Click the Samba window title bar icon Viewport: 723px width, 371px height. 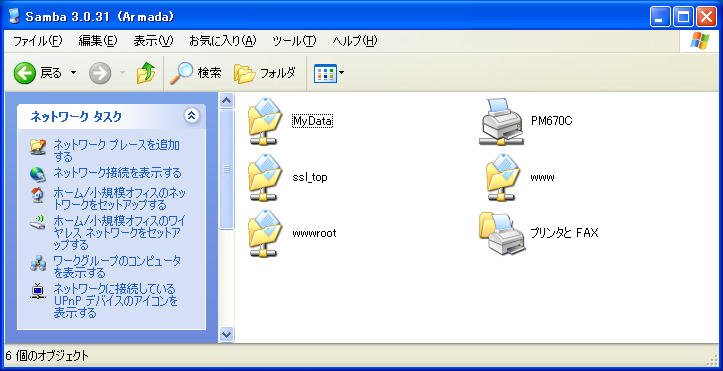click(x=14, y=17)
